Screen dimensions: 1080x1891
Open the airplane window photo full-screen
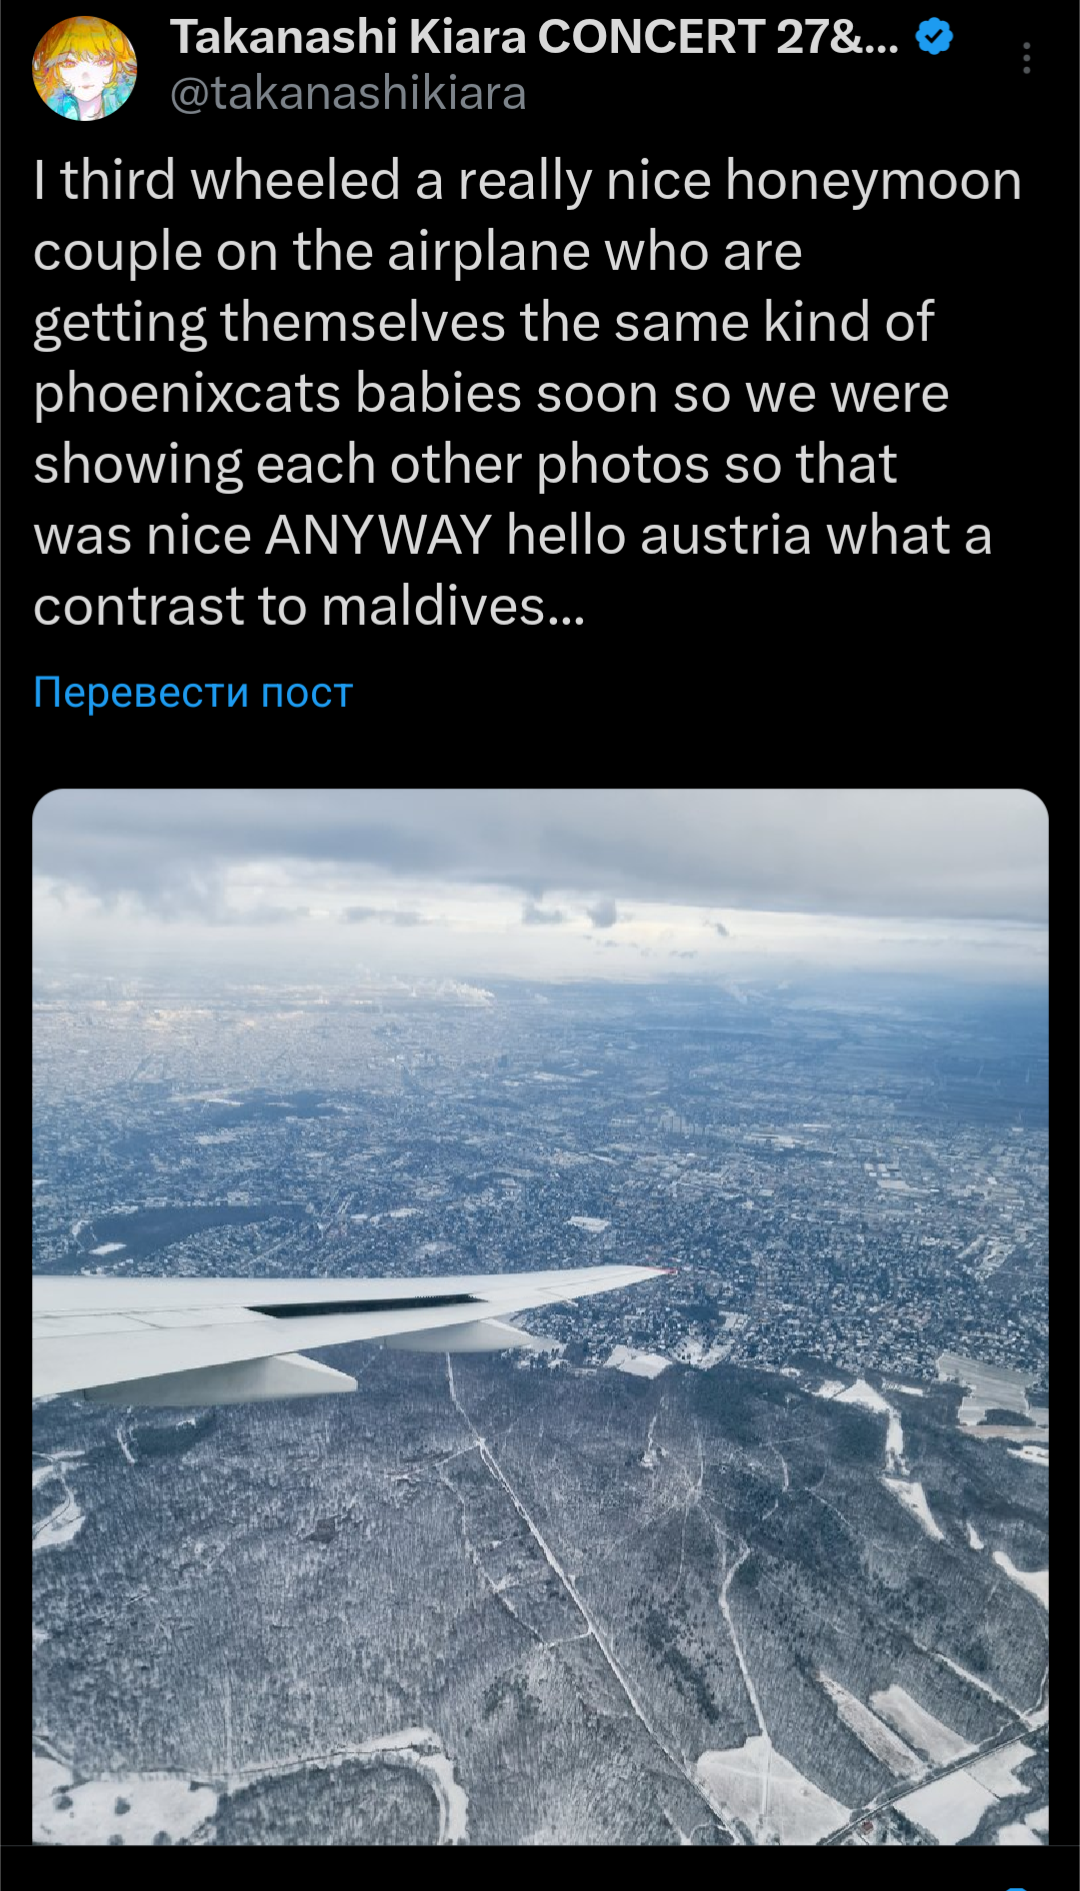[540, 1316]
